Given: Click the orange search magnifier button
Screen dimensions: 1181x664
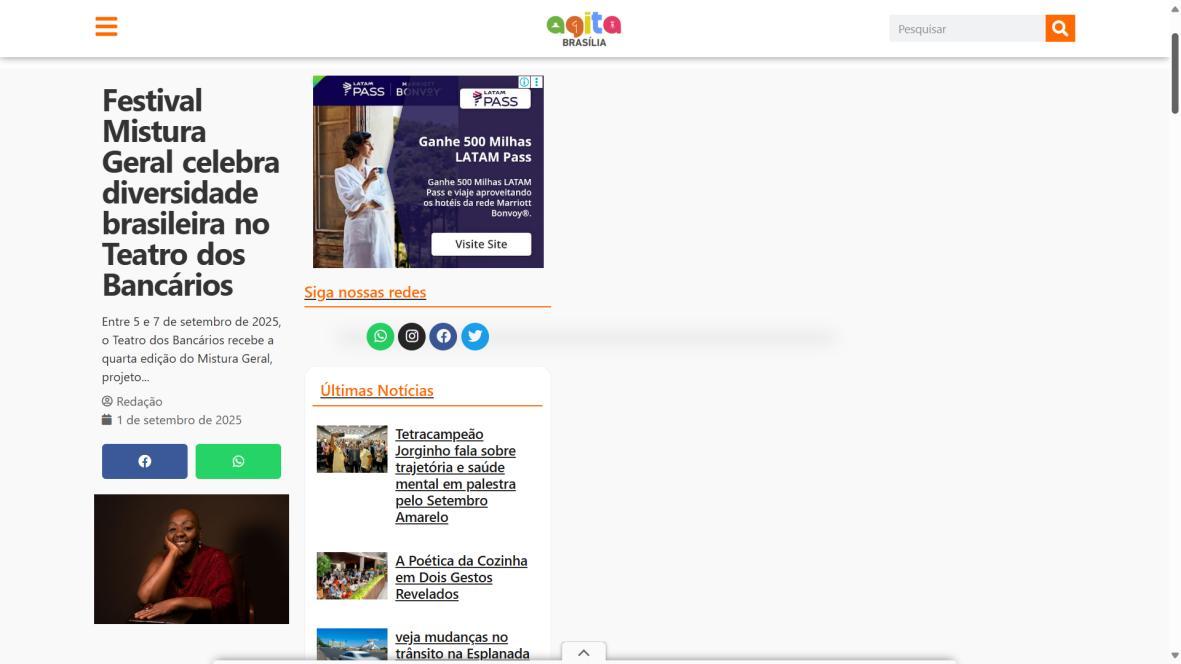Looking at the screenshot, I should click(x=1060, y=29).
